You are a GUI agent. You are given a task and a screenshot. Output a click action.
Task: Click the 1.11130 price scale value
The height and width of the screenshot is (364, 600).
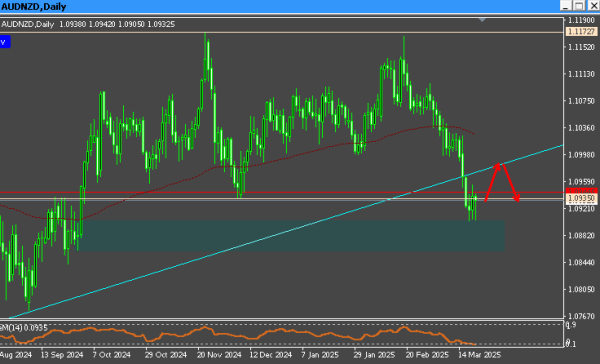[x=582, y=74]
